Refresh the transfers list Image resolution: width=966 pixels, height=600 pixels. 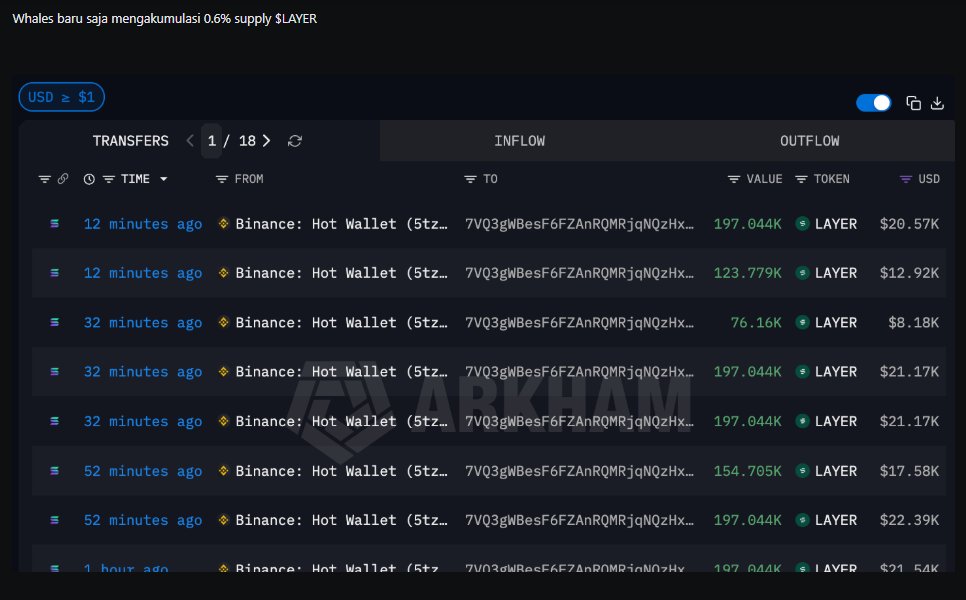tap(295, 141)
